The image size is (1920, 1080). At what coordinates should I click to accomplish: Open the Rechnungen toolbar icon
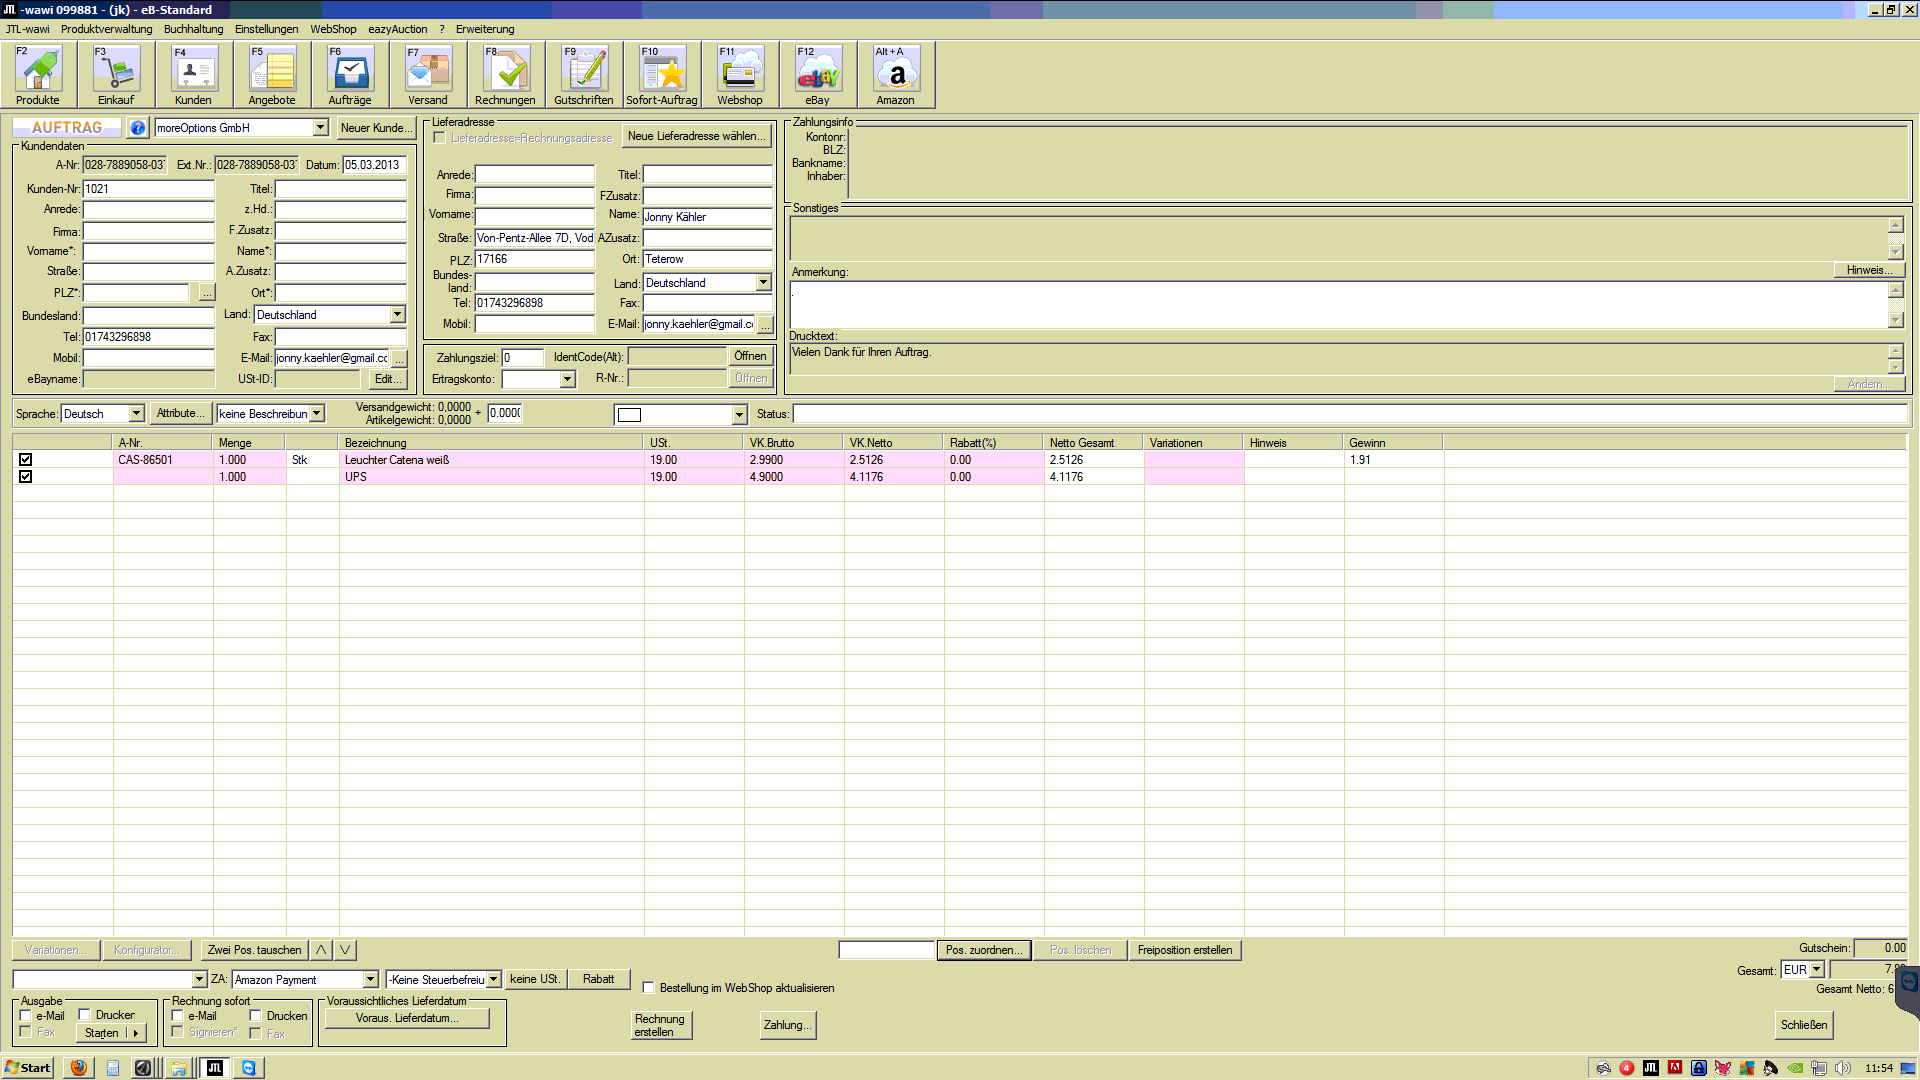(x=506, y=75)
